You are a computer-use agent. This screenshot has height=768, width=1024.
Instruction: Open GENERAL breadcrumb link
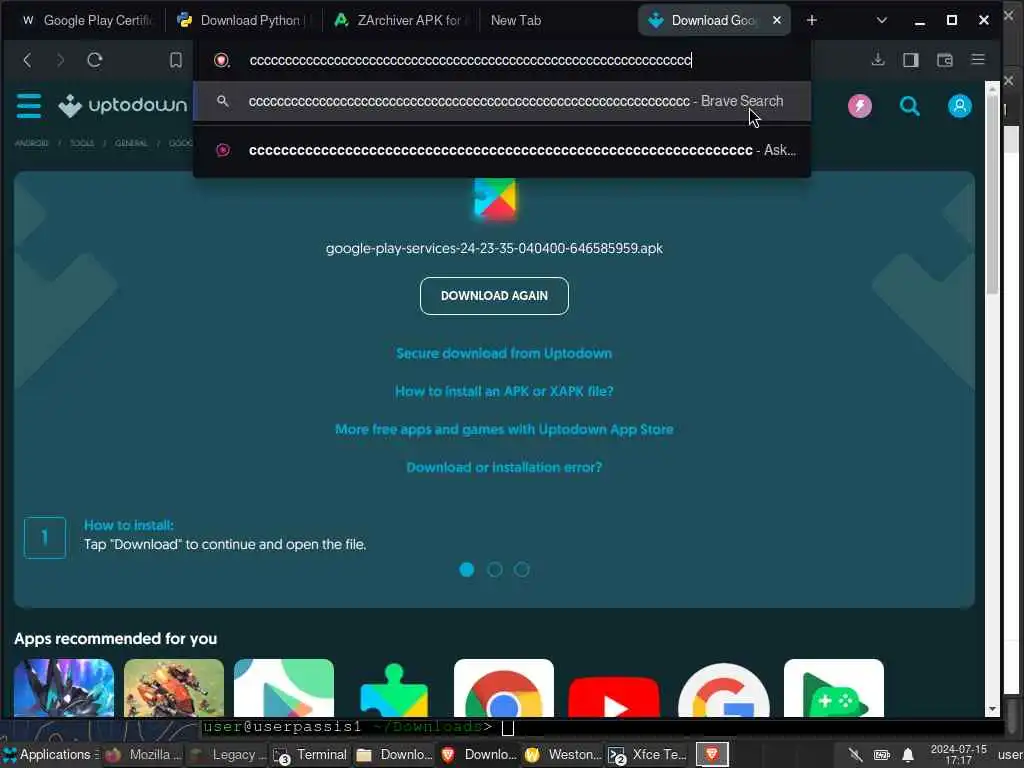pos(131,143)
